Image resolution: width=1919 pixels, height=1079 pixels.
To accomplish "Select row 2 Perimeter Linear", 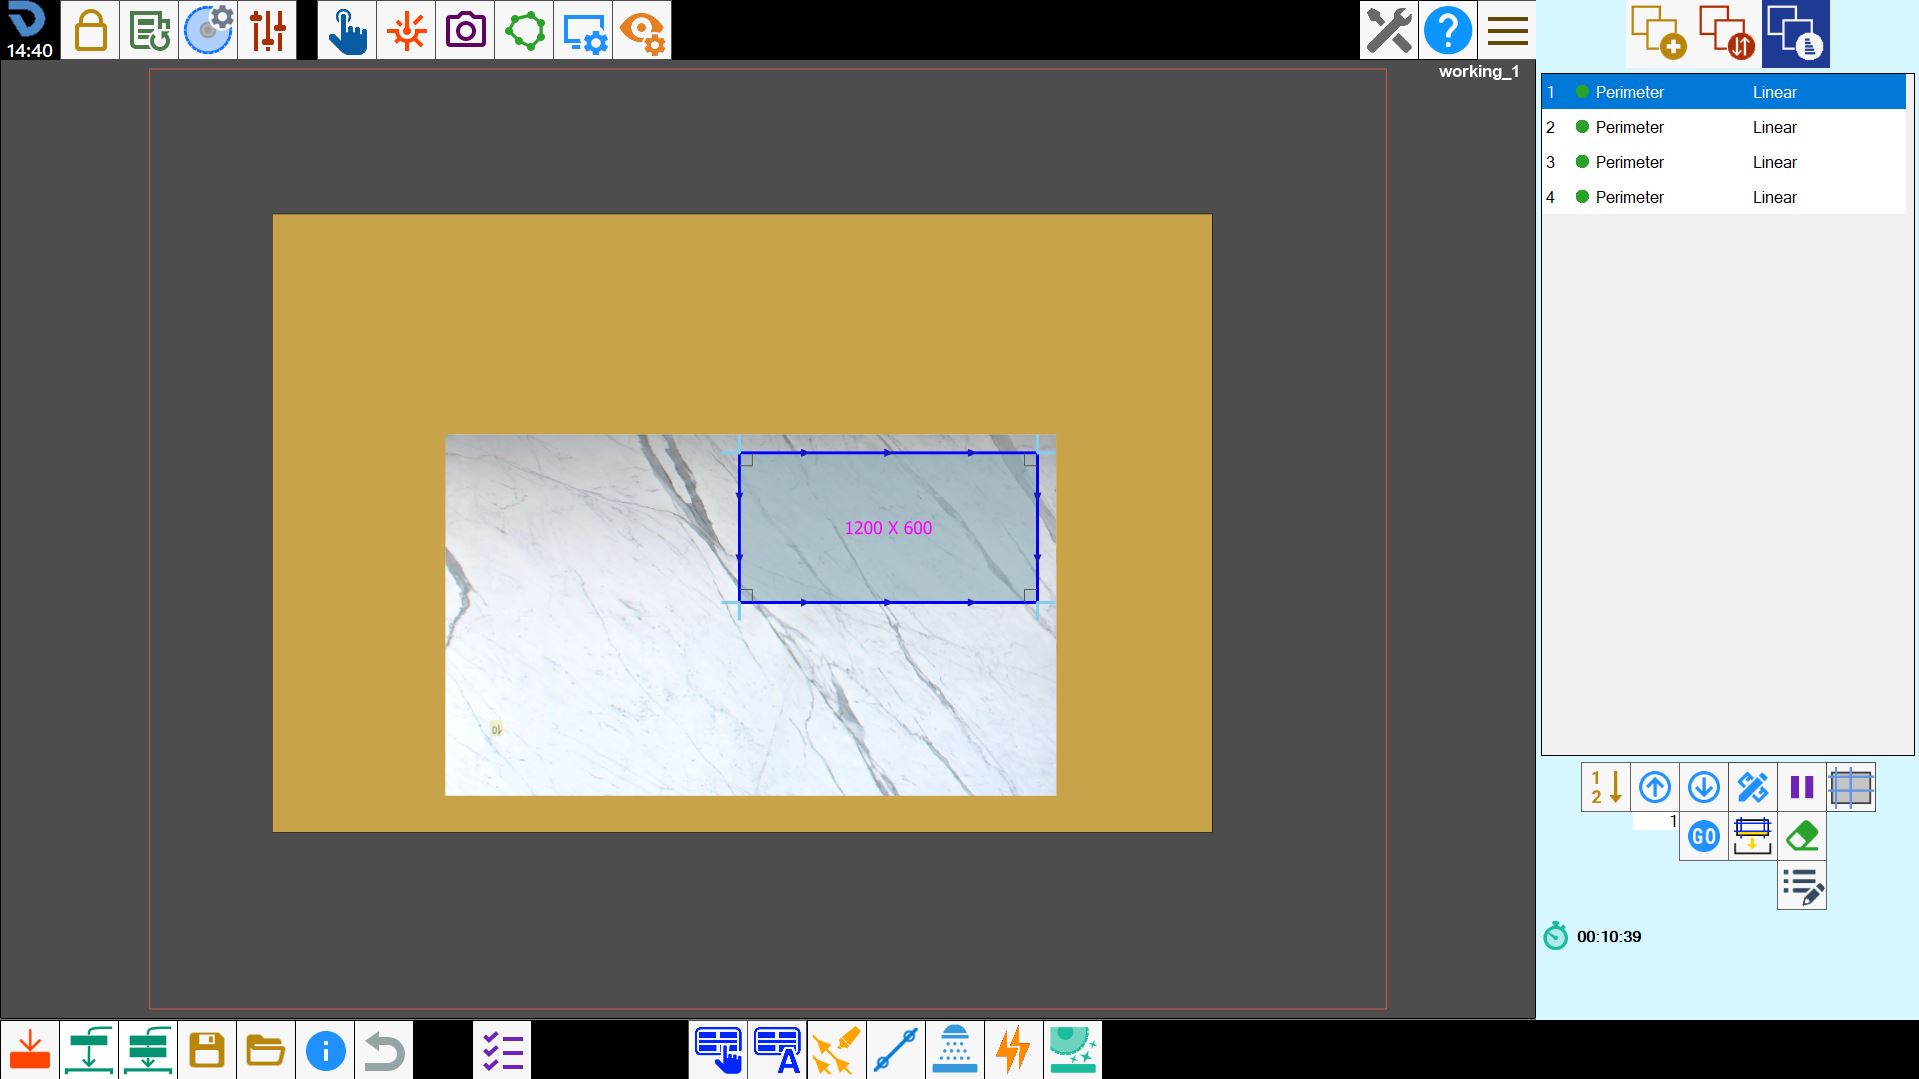I will (x=1723, y=127).
